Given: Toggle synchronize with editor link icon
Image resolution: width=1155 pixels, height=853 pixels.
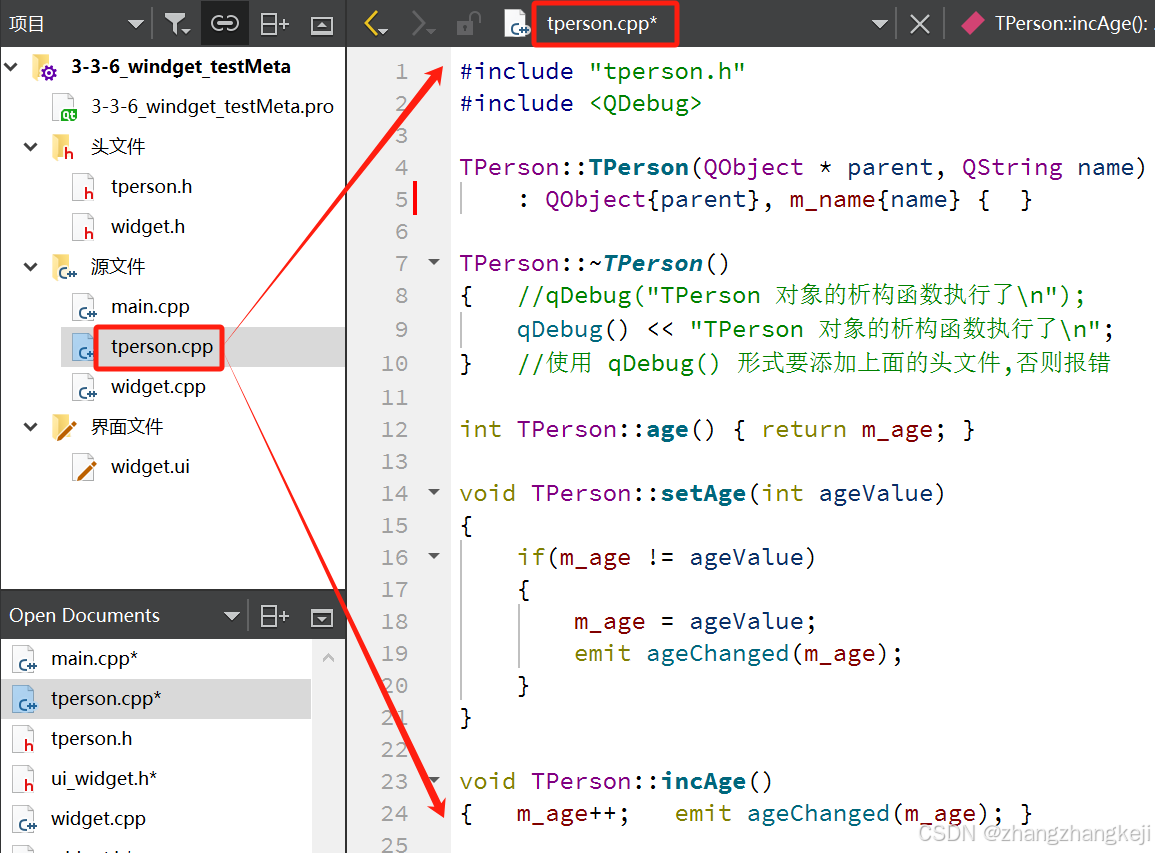Looking at the screenshot, I should pos(225,24).
